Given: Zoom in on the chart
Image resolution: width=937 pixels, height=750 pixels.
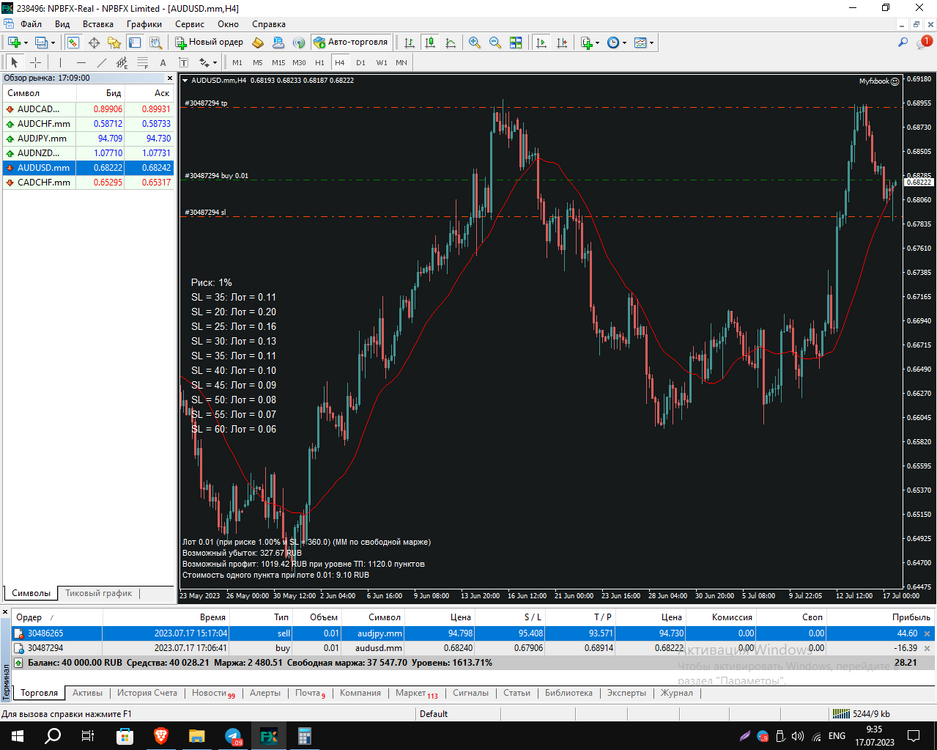Looking at the screenshot, I should coord(474,42).
